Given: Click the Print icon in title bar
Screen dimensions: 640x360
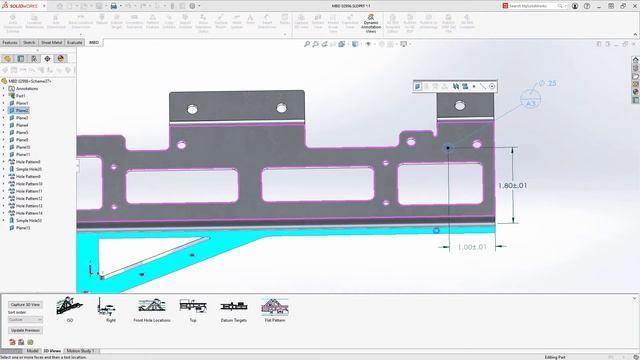Looking at the screenshot, I should (x=113, y=6).
